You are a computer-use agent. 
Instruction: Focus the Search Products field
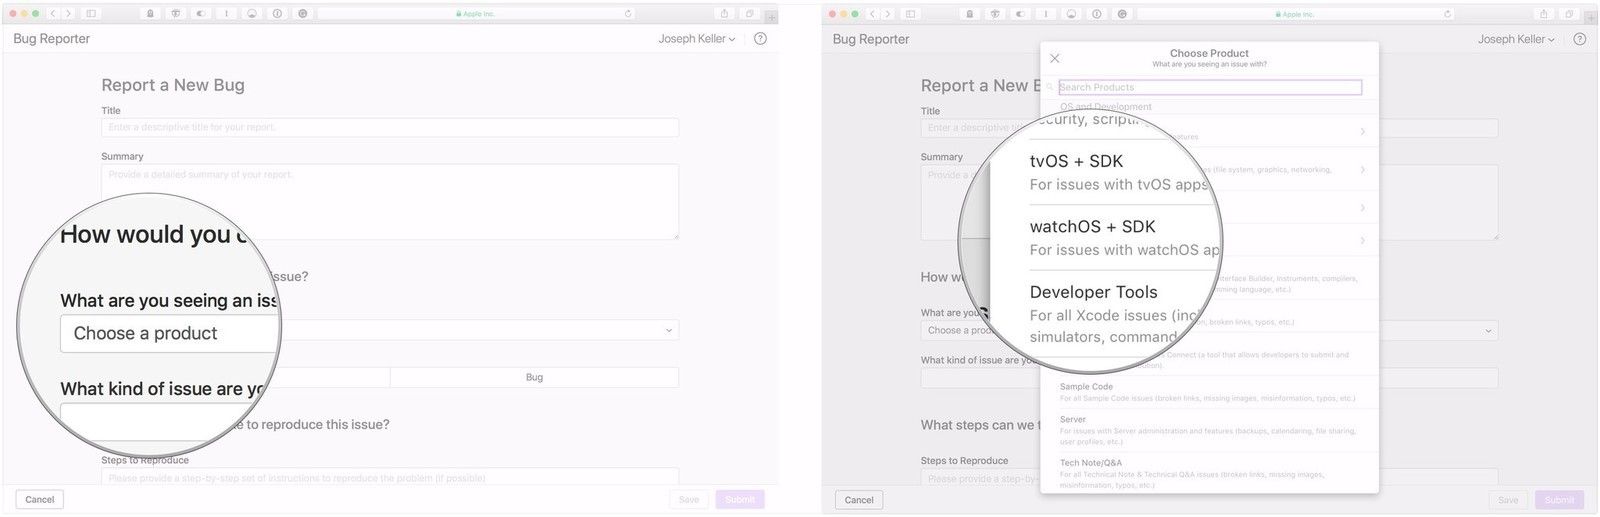(x=1209, y=87)
